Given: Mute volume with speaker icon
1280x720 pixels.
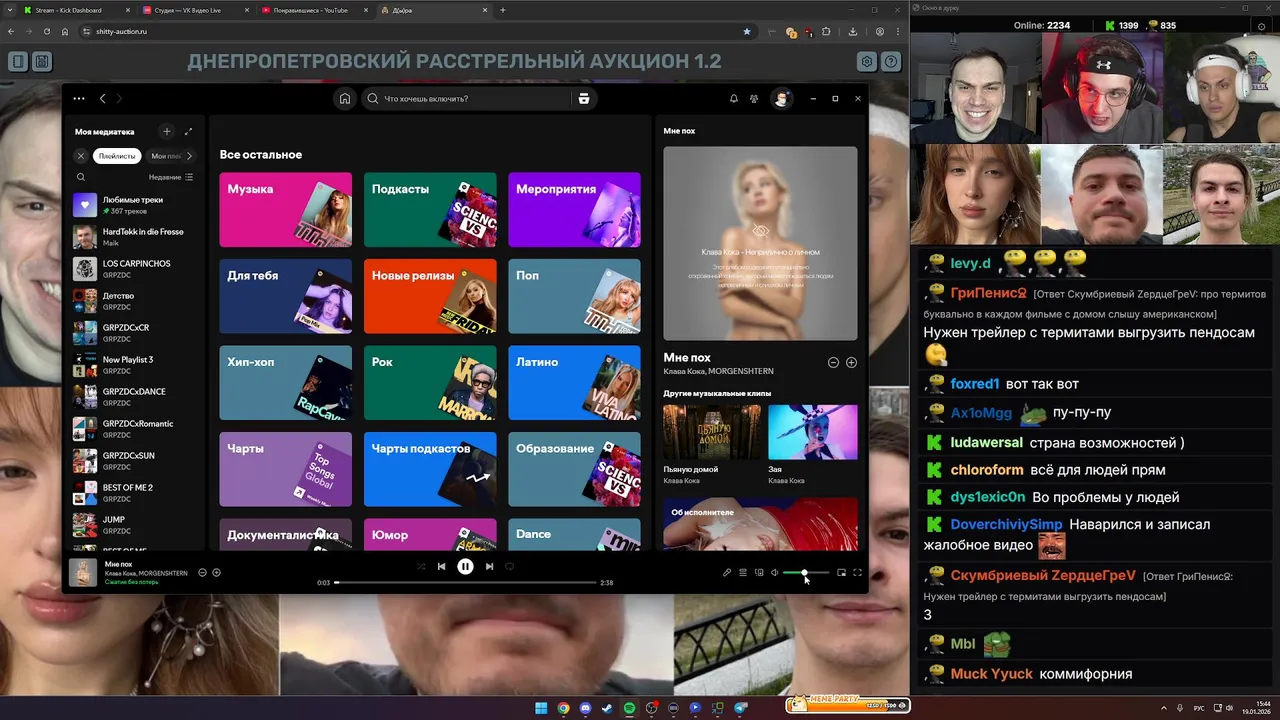Looking at the screenshot, I should pyautogui.click(x=774, y=573).
